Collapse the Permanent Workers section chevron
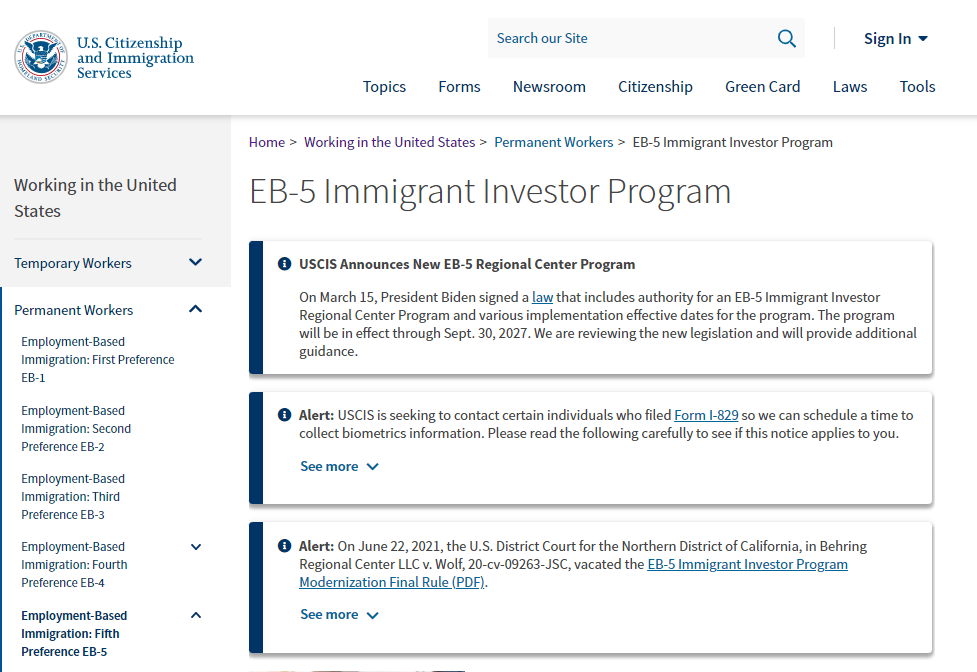 pos(196,309)
